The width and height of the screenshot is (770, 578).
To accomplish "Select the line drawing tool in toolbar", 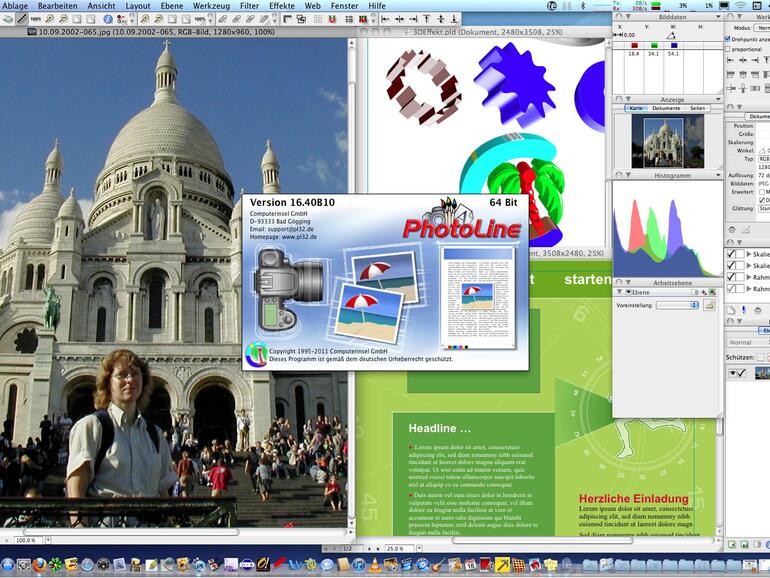I will [22, 19].
